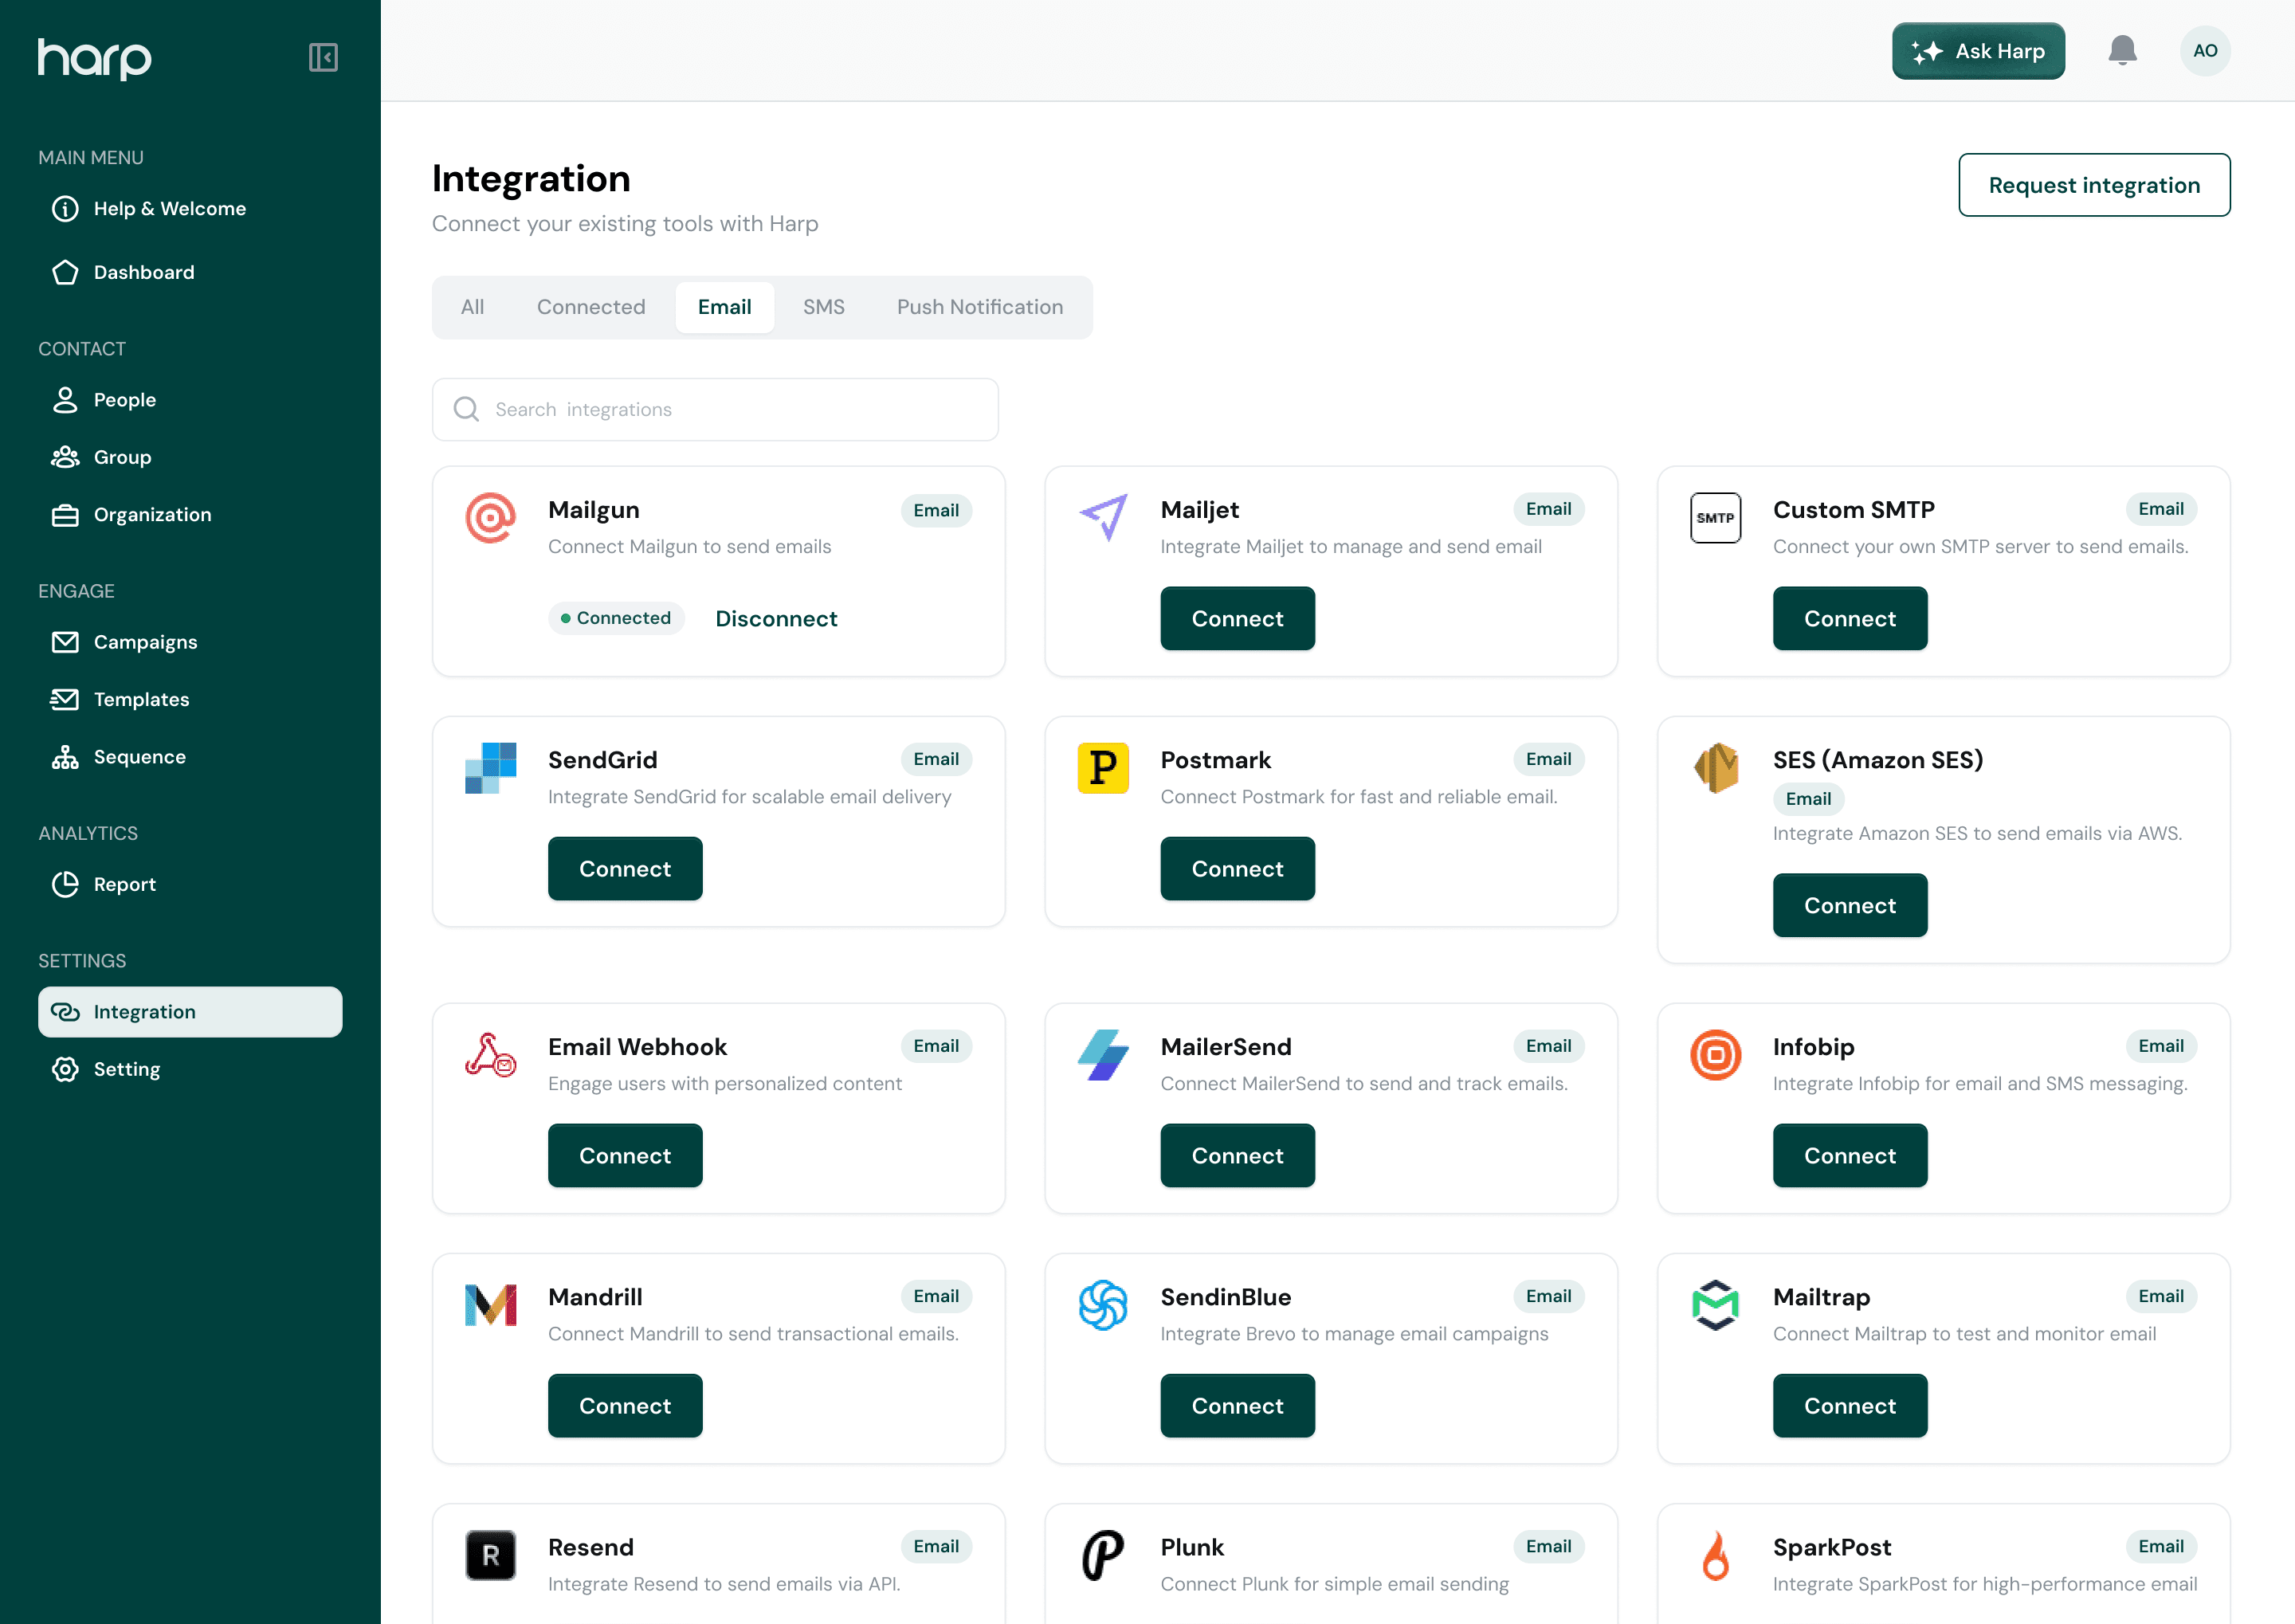Click the Resend R logo icon
This screenshot has height=1624, width=2295.
point(490,1555)
